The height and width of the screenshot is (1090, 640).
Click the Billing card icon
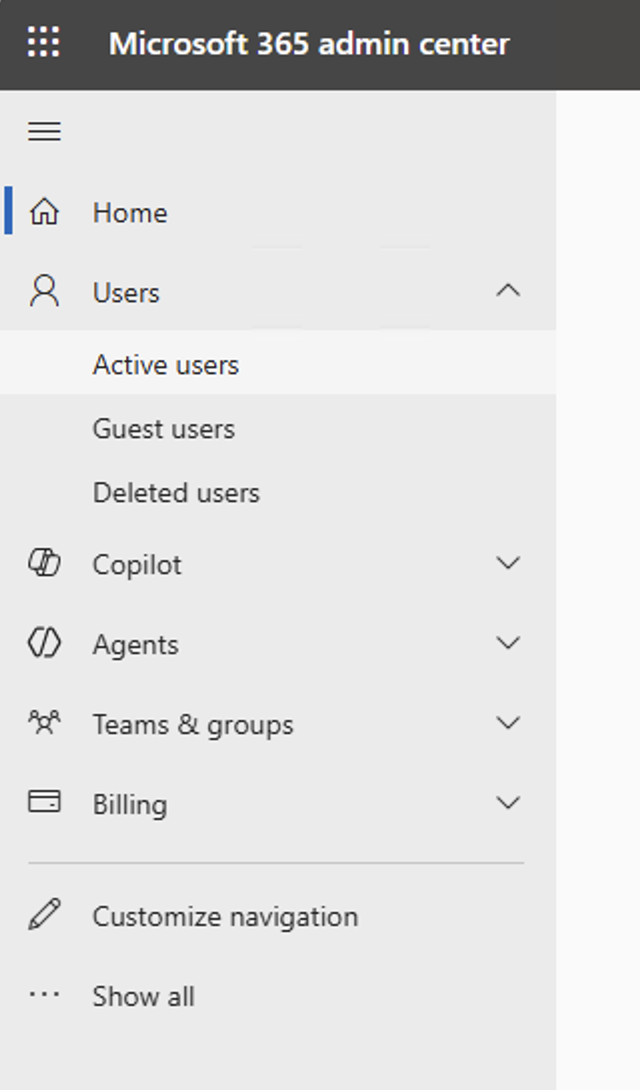click(x=44, y=802)
